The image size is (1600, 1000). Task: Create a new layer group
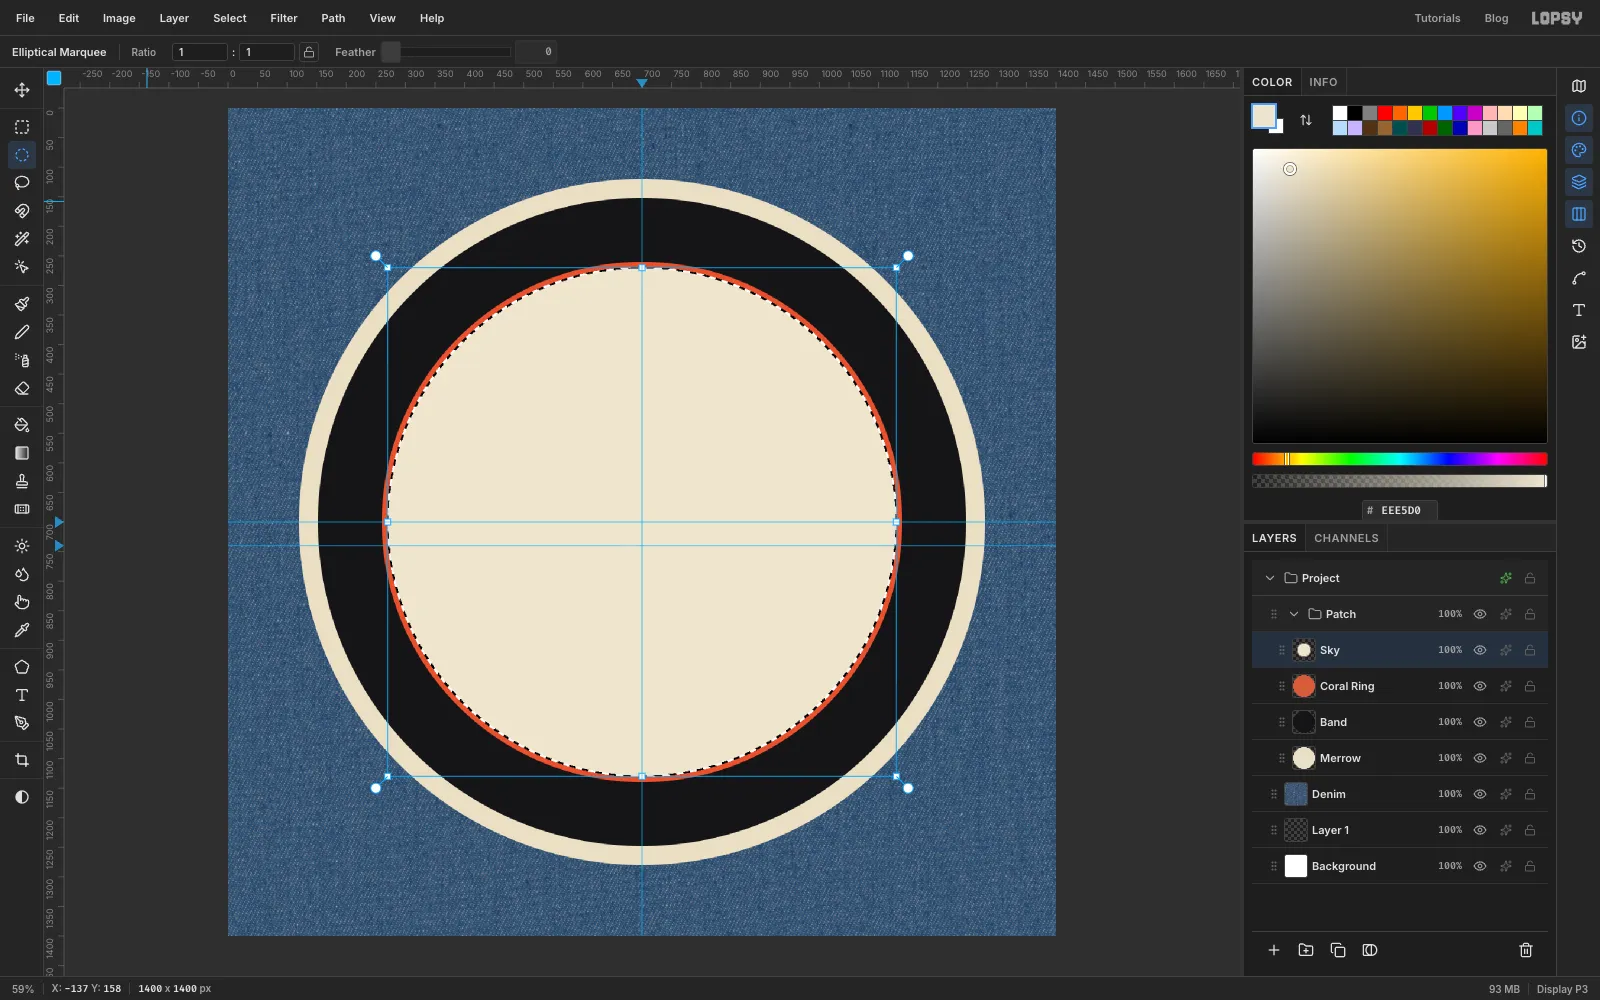point(1306,950)
